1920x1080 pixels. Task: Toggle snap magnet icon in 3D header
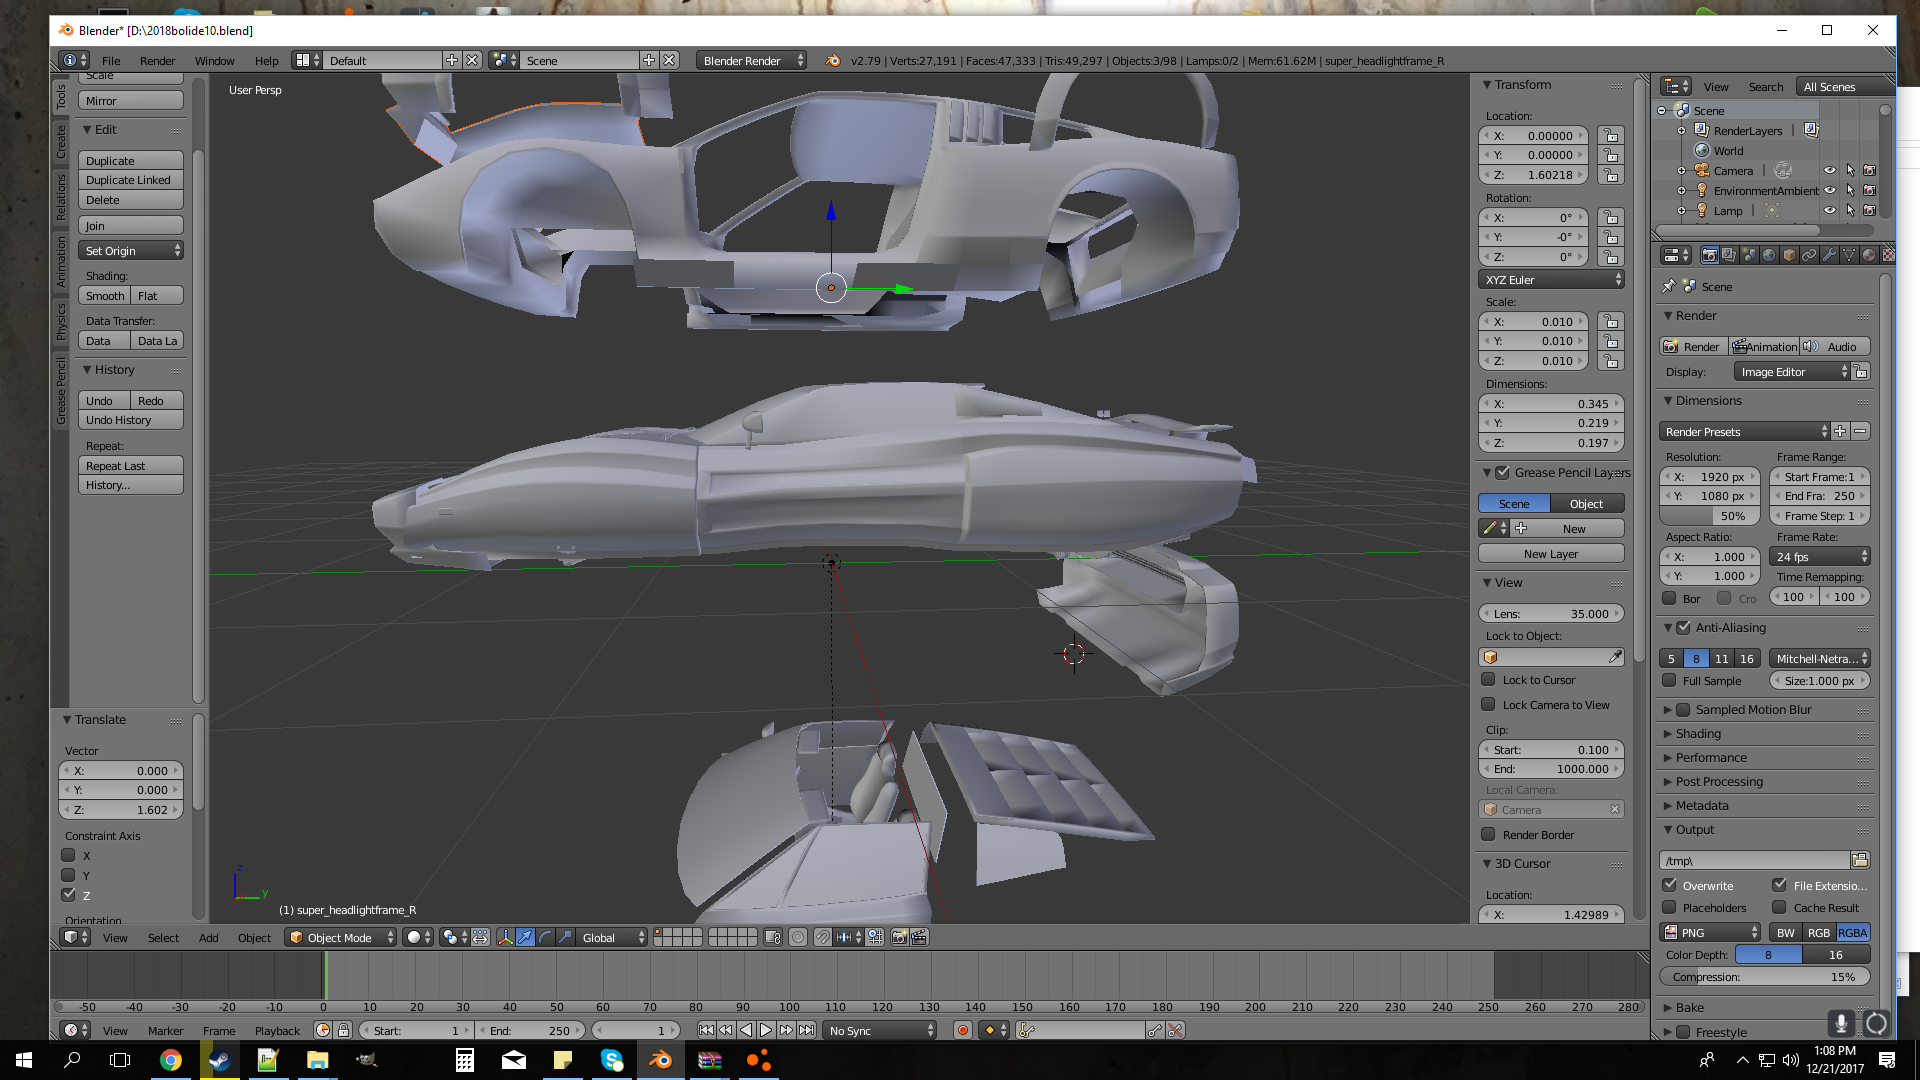[822, 938]
